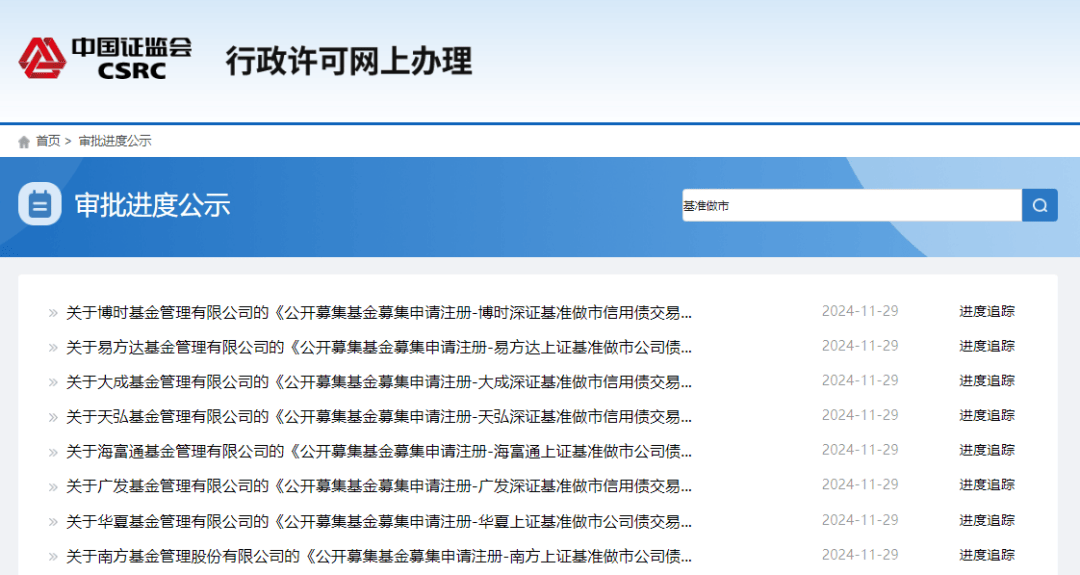Open the 易方达基金管理有限公司 application entry
Image resolution: width=1080 pixels, height=575 pixels.
pyautogui.click(x=379, y=347)
